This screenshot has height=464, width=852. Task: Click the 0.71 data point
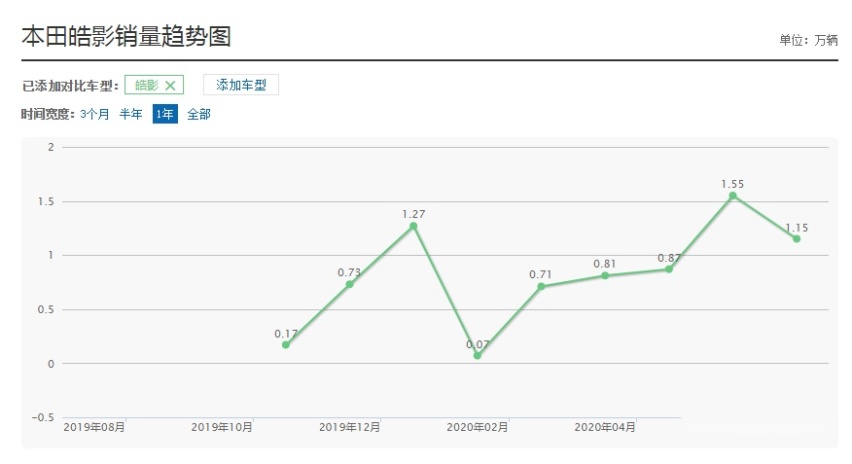point(541,286)
